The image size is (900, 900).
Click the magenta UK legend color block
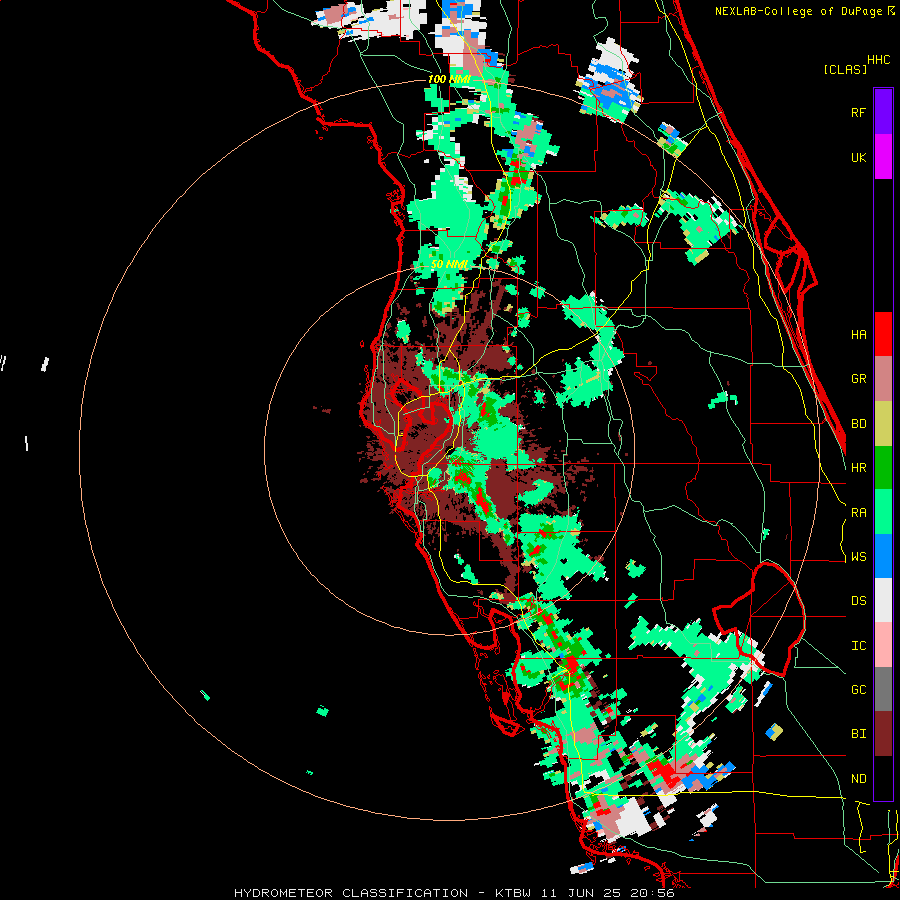click(883, 157)
